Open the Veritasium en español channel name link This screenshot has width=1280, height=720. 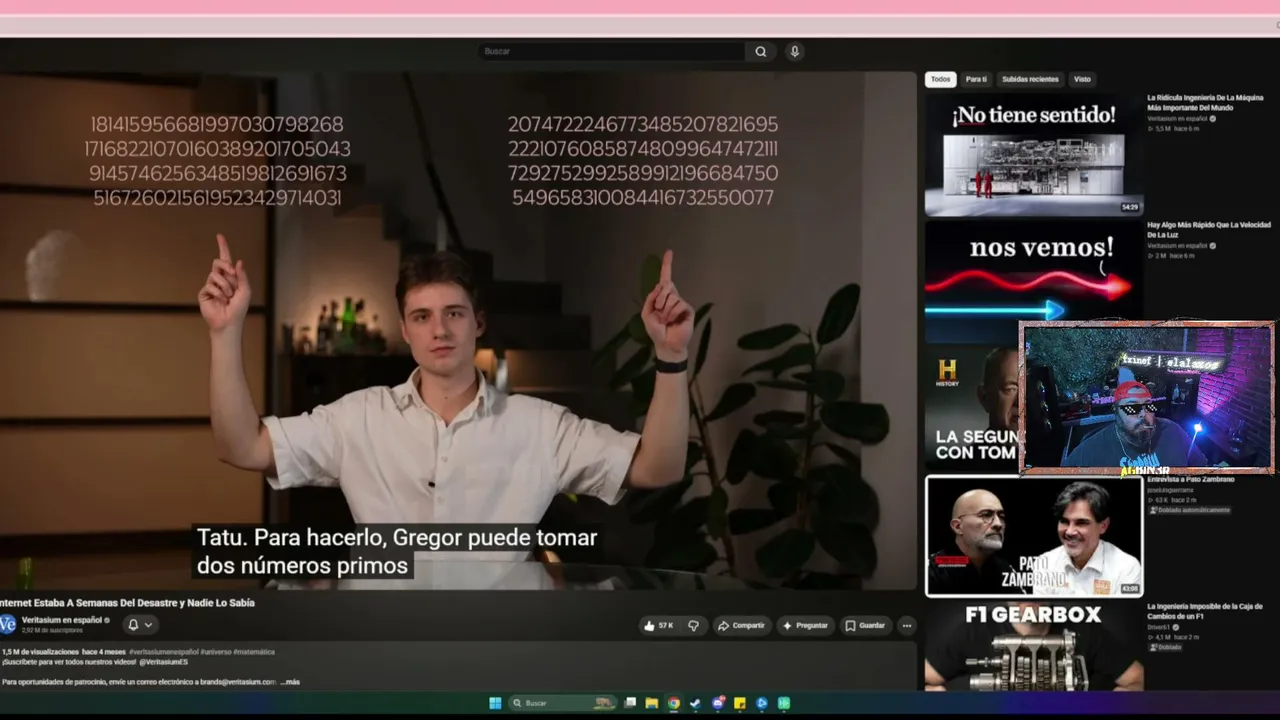point(61,620)
